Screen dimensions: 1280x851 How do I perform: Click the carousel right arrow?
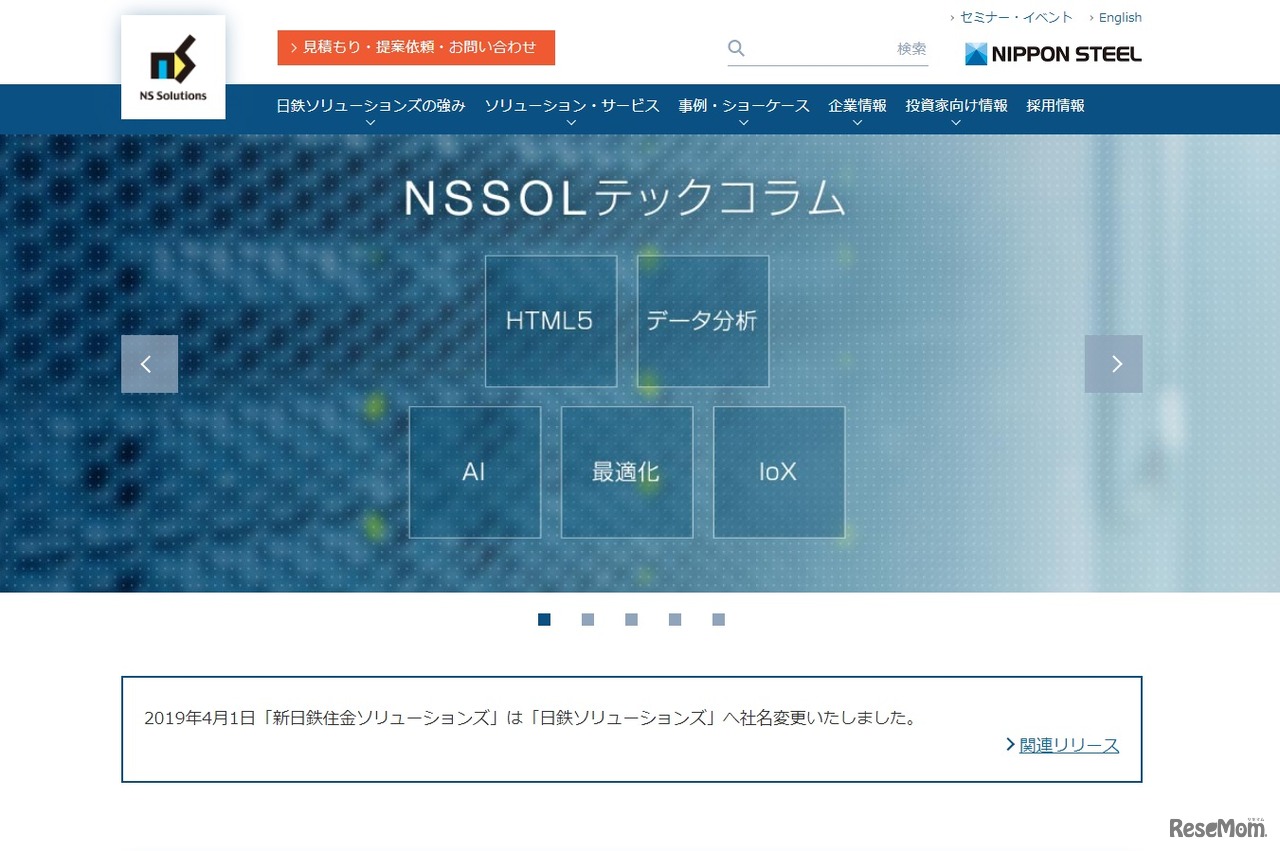click(x=1113, y=363)
